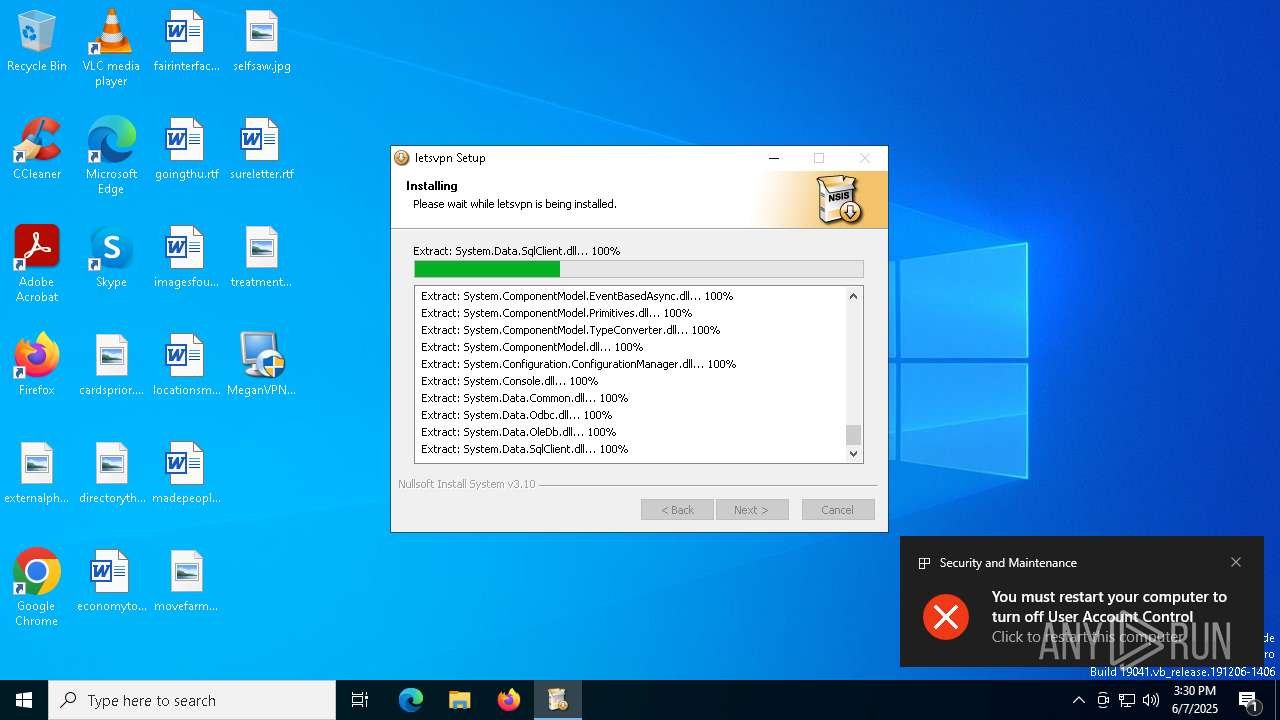Show hidden system tray icons

pos(1078,700)
